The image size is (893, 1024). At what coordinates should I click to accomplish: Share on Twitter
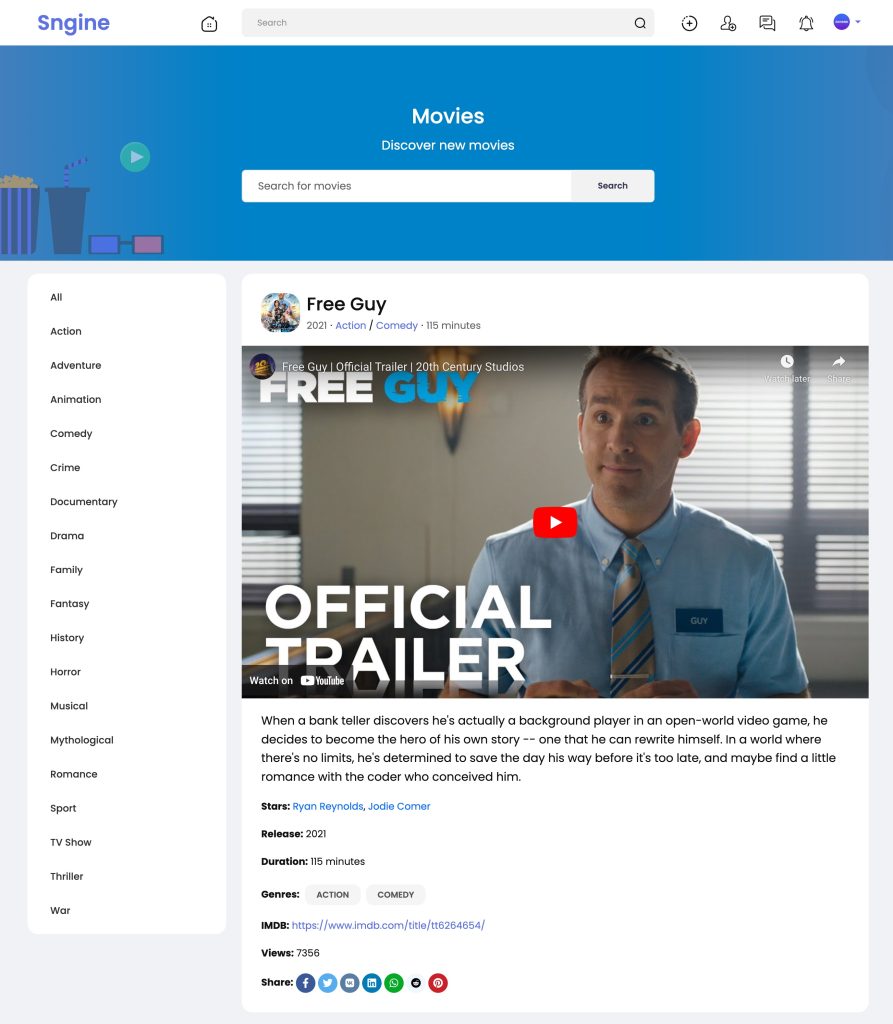coord(327,983)
